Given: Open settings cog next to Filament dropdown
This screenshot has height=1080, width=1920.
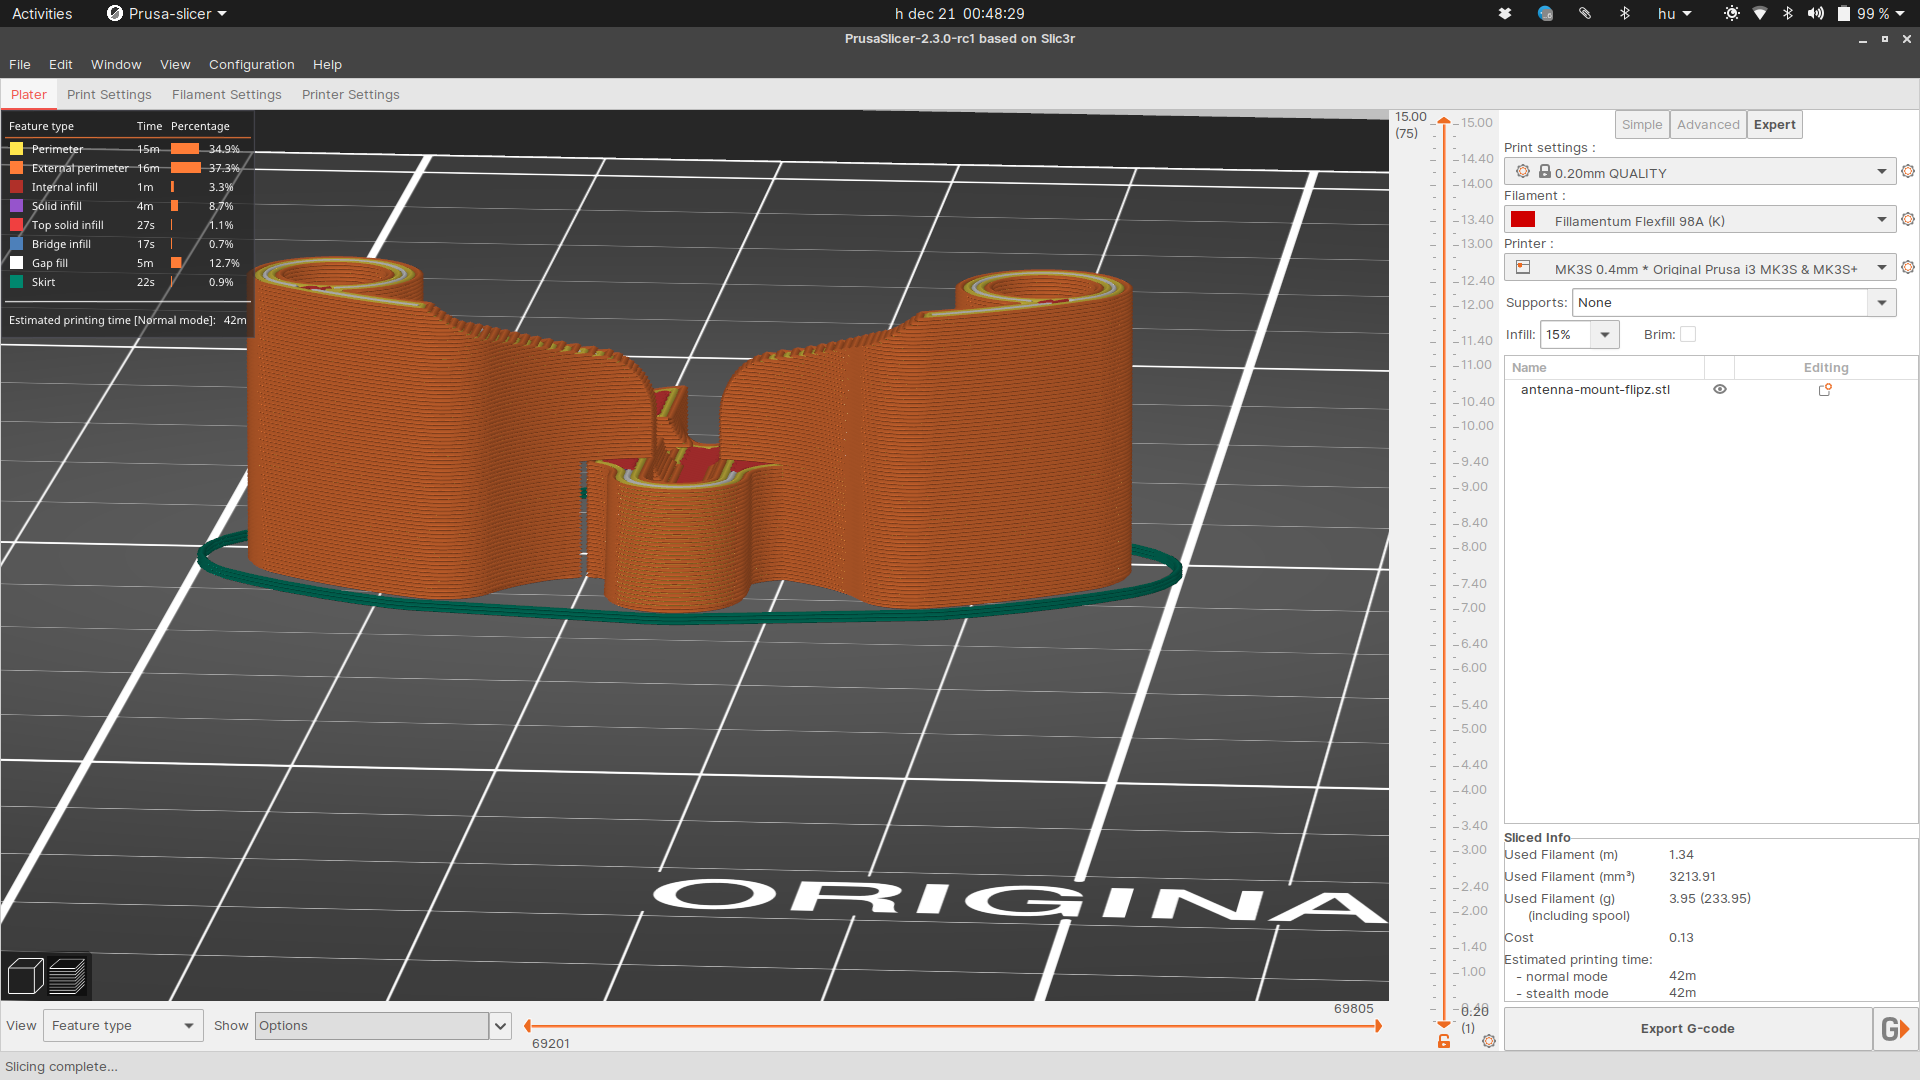Looking at the screenshot, I should [1908, 220].
